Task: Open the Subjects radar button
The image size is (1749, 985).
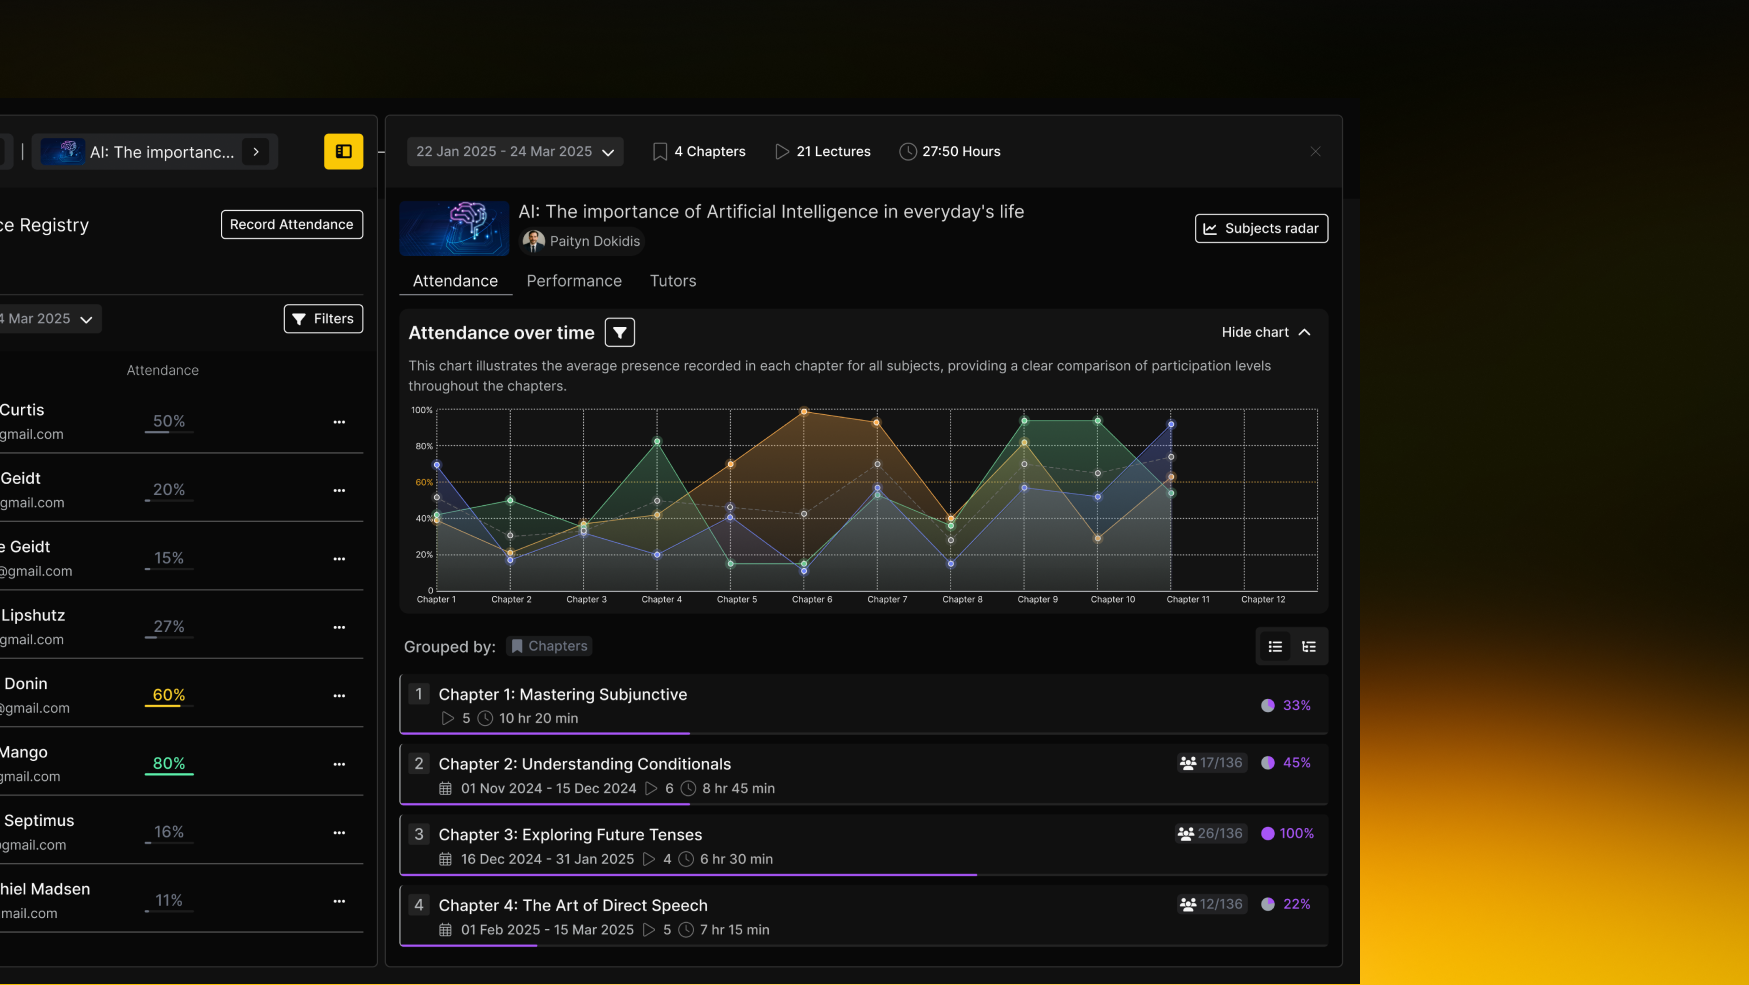Action: tap(1261, 229)
